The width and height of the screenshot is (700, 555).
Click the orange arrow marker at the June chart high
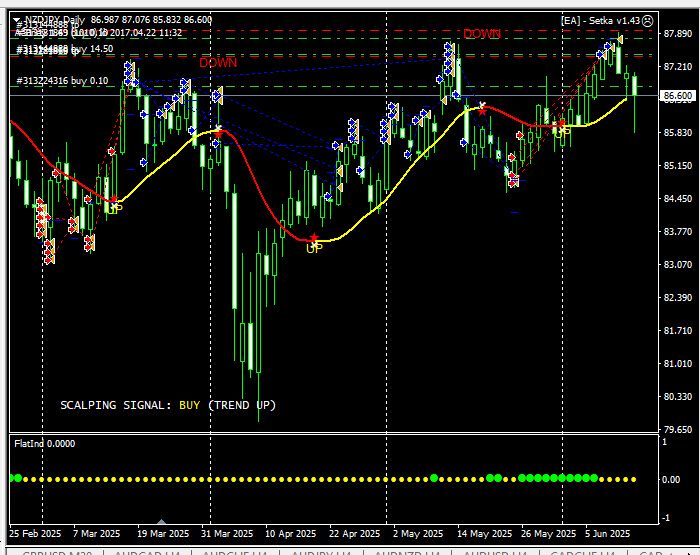620,40
